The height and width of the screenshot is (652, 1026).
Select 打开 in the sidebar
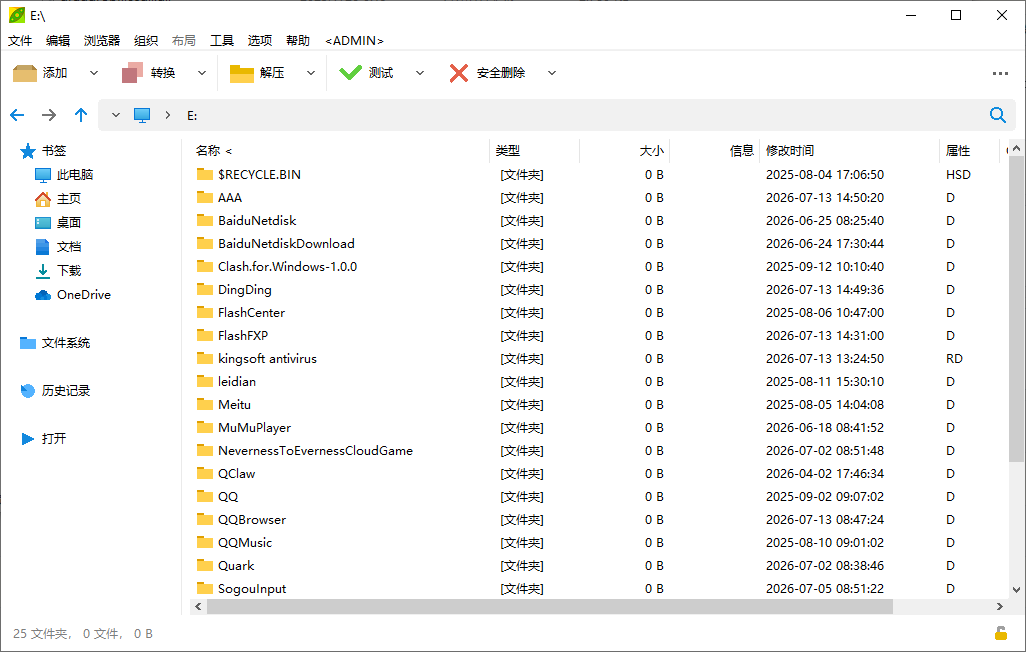[43, 439]
